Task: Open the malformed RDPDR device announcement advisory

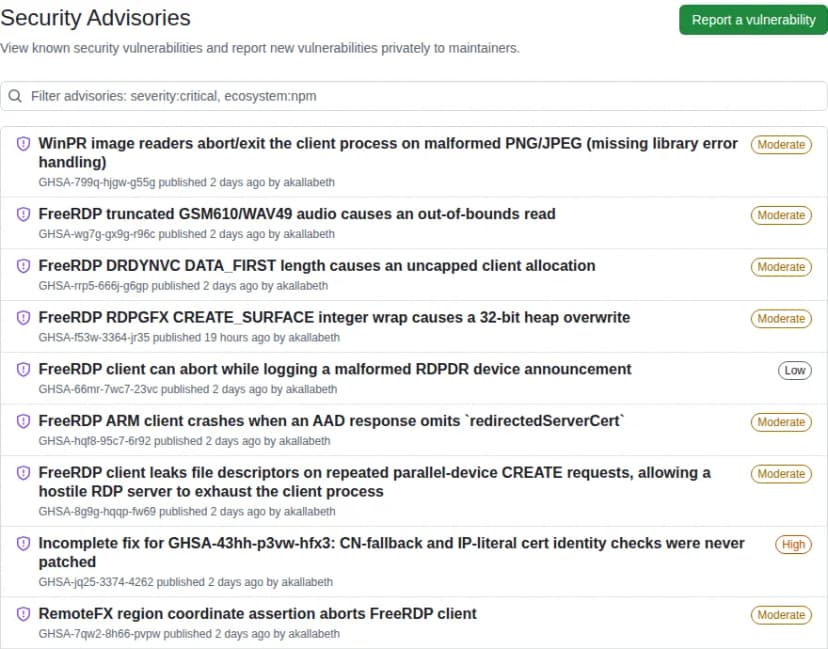Action: (335, 369)
